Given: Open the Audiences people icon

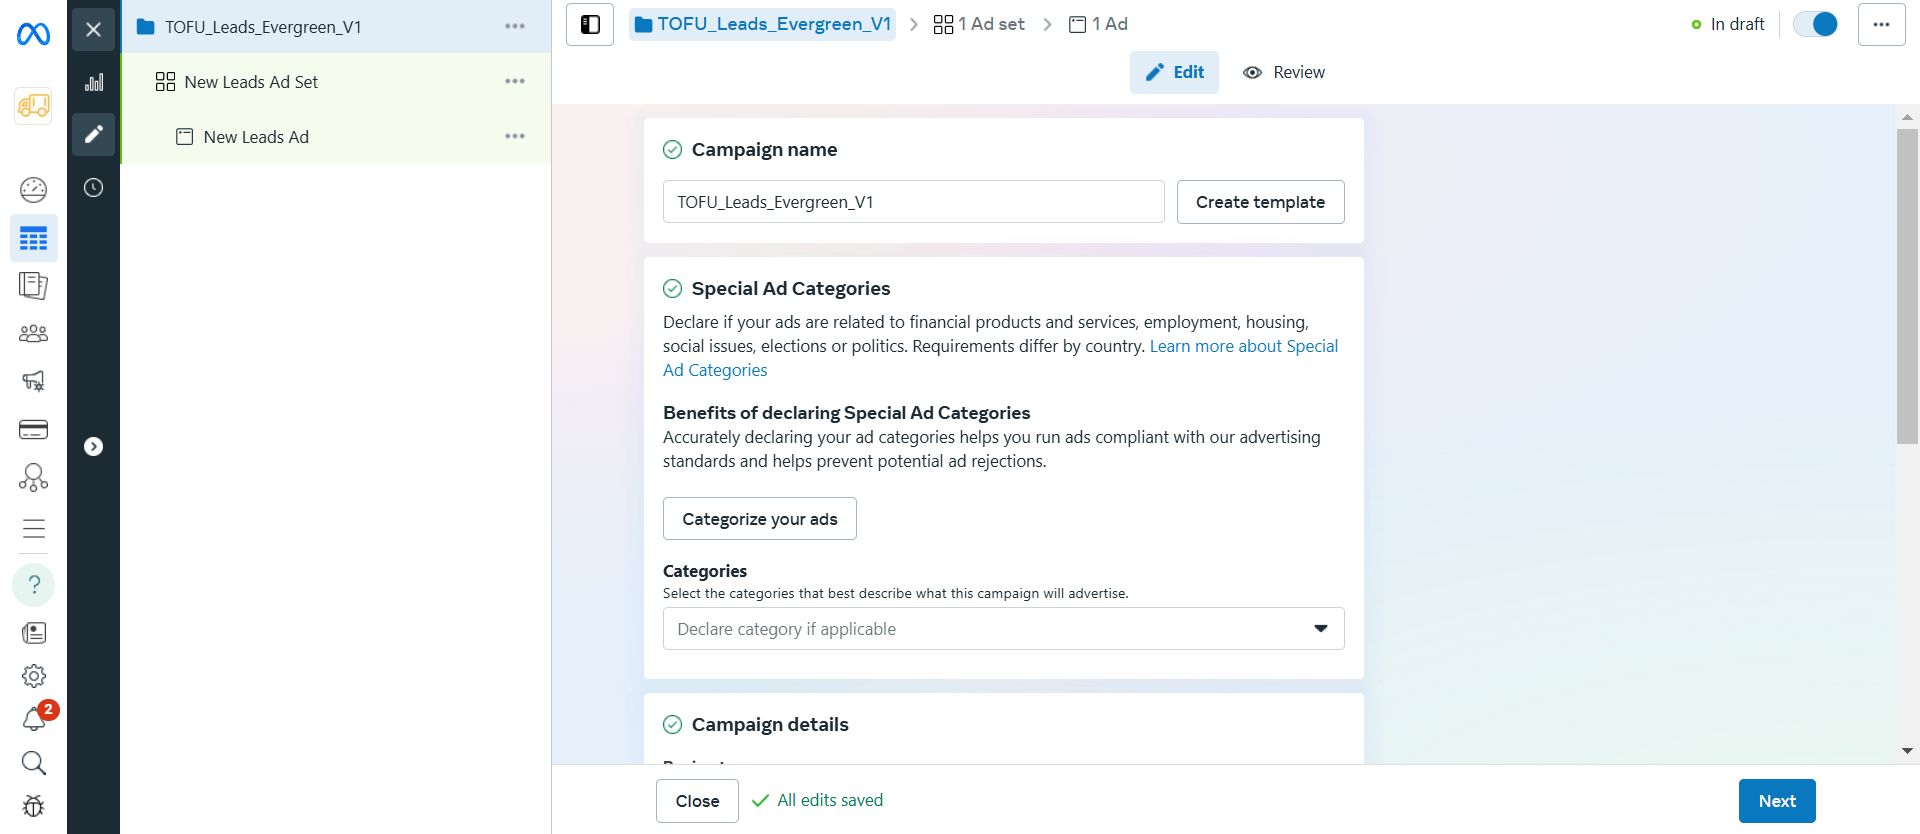Looking at the screenshot, I should (33, 333).
